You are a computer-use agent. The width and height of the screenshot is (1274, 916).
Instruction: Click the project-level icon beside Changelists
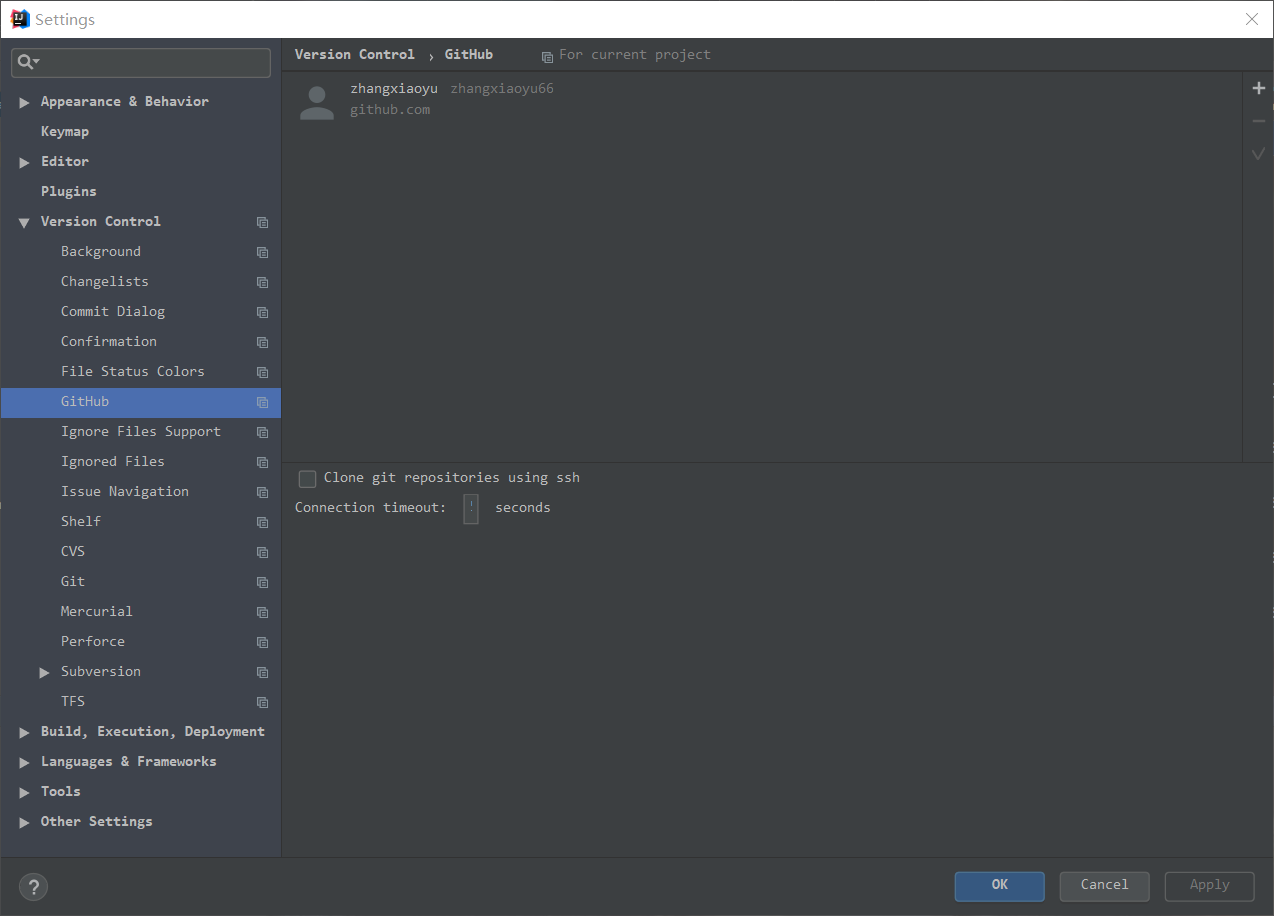pos(262,283)
